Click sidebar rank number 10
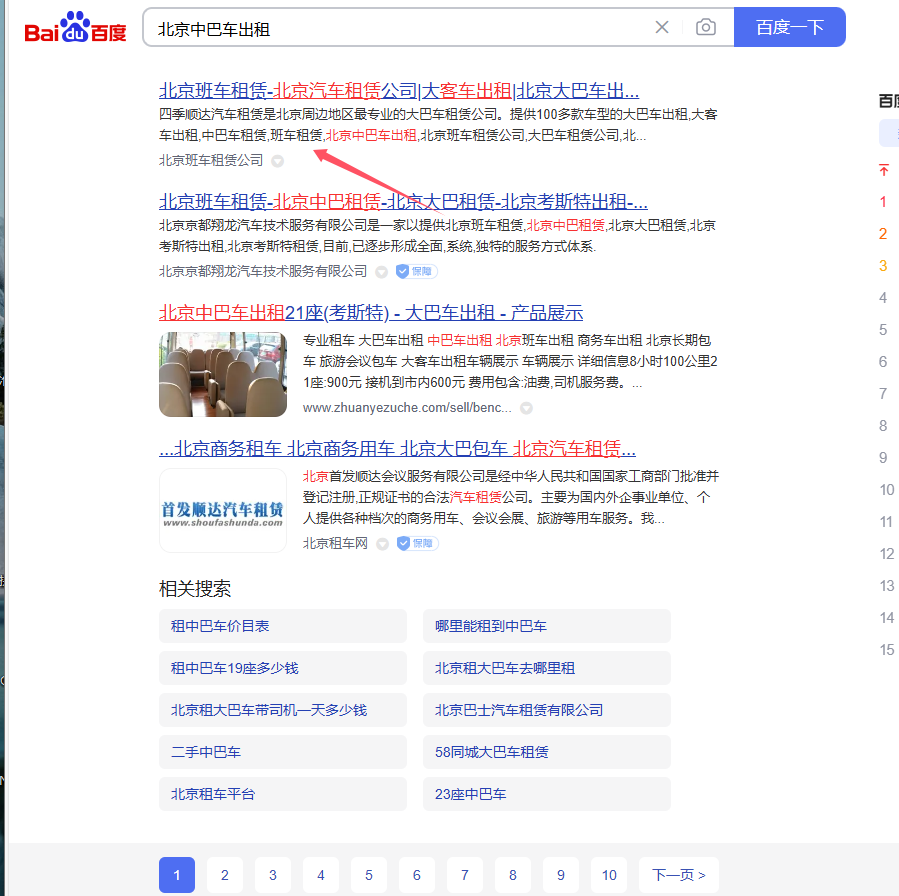Viewport: 899px width, 896px height. coord(887,490)
